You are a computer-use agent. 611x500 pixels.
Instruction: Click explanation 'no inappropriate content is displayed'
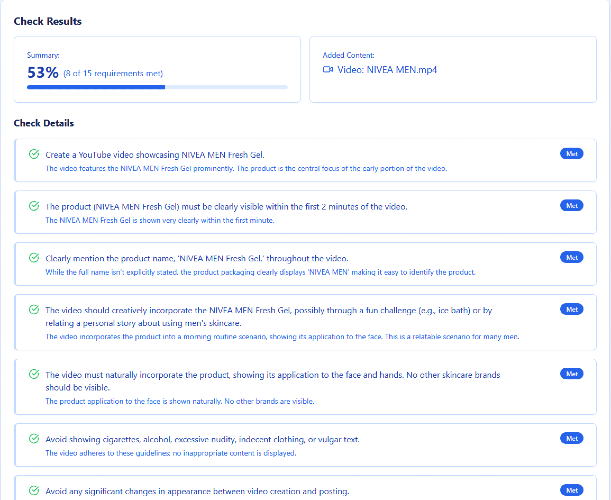[x=171, y=453]
